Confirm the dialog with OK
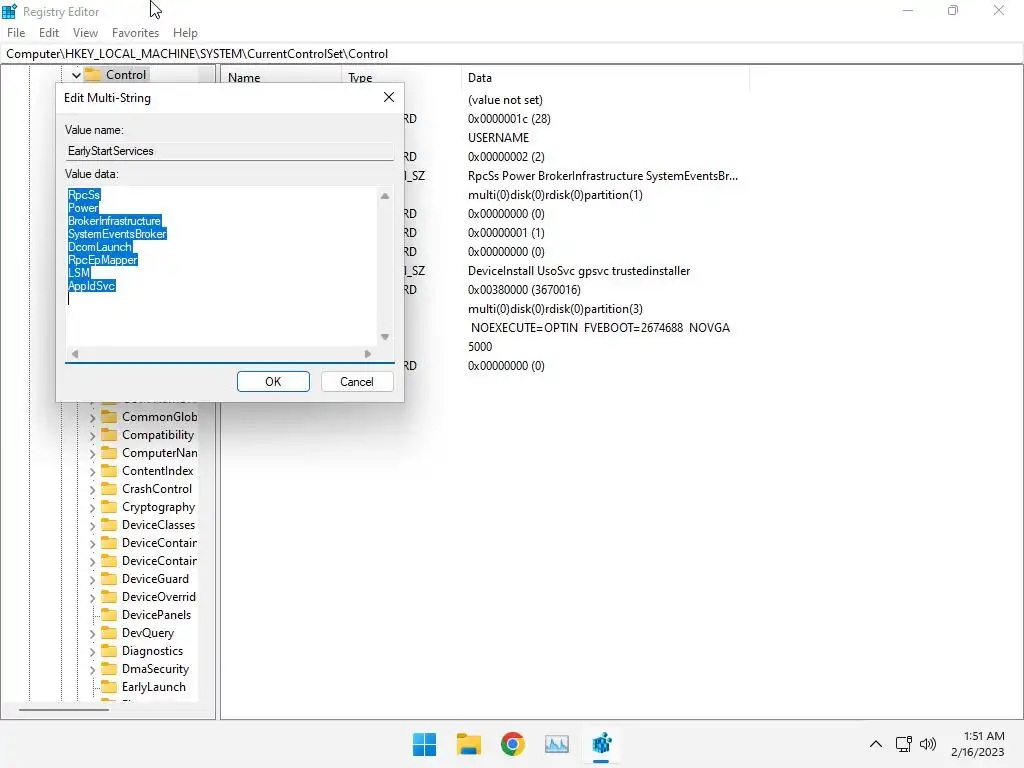 pos(273,381)
